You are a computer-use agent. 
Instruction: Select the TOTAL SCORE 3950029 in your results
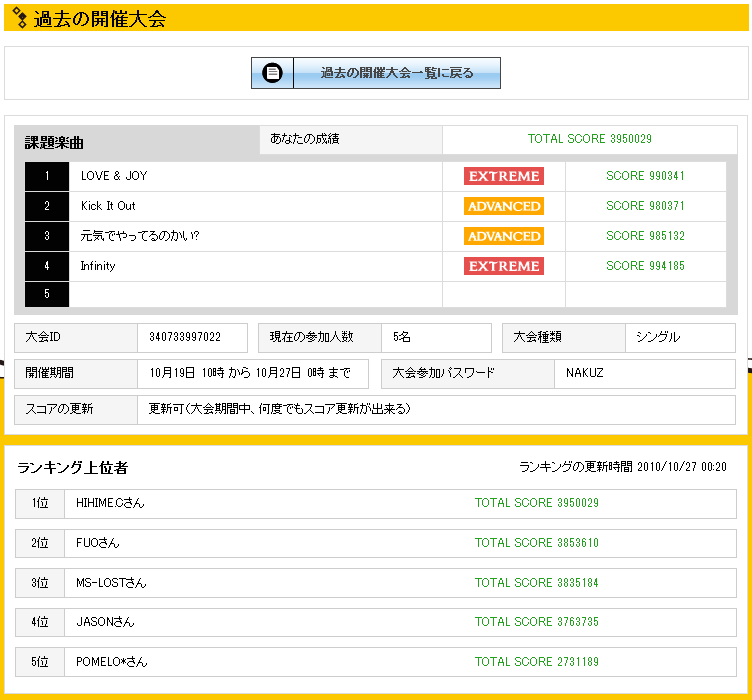(x=589, y=139)
